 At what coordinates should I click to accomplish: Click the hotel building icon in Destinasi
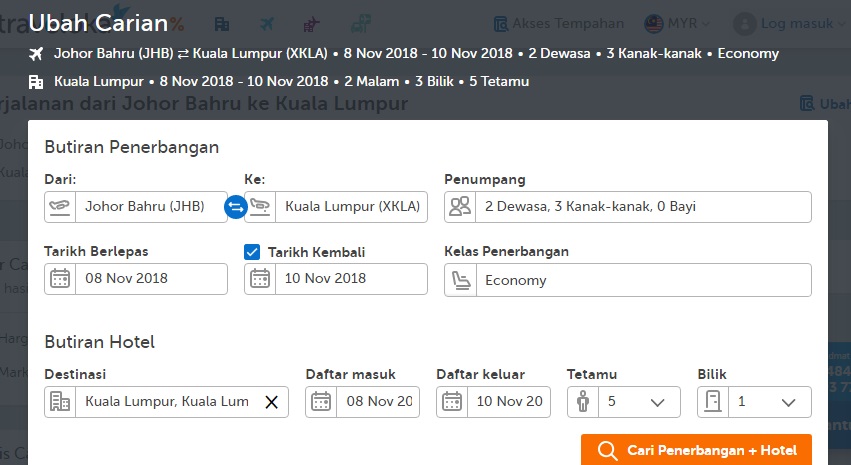61,402
